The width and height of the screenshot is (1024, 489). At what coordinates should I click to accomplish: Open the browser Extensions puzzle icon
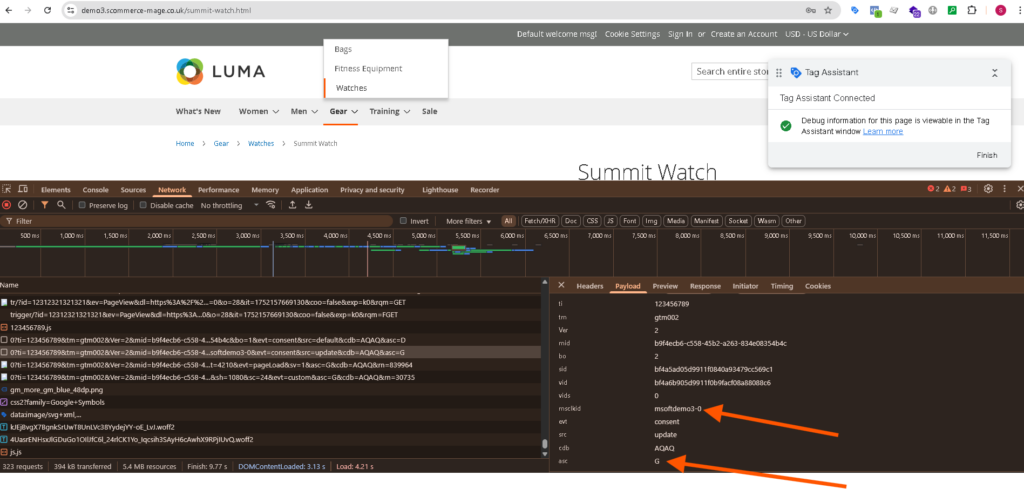click(972, 10)
